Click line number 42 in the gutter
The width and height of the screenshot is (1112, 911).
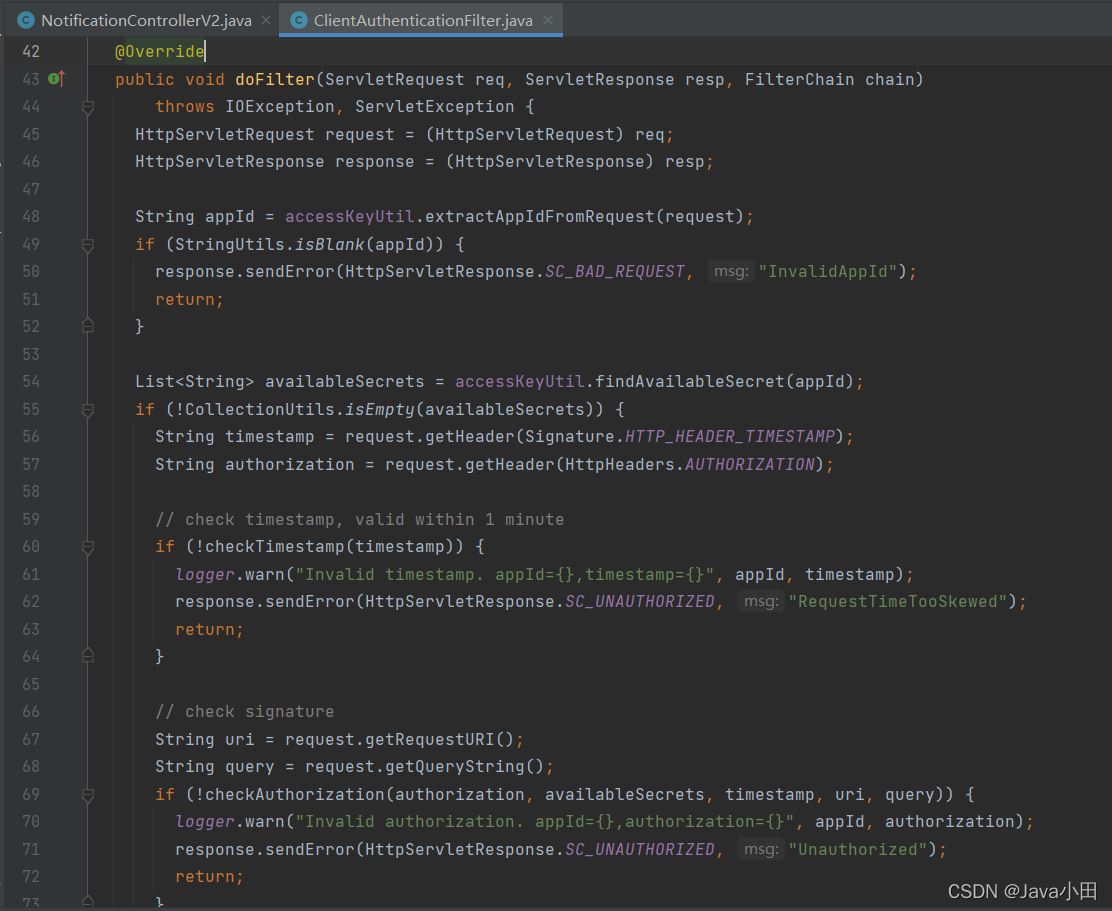click(x=31, y=52)
